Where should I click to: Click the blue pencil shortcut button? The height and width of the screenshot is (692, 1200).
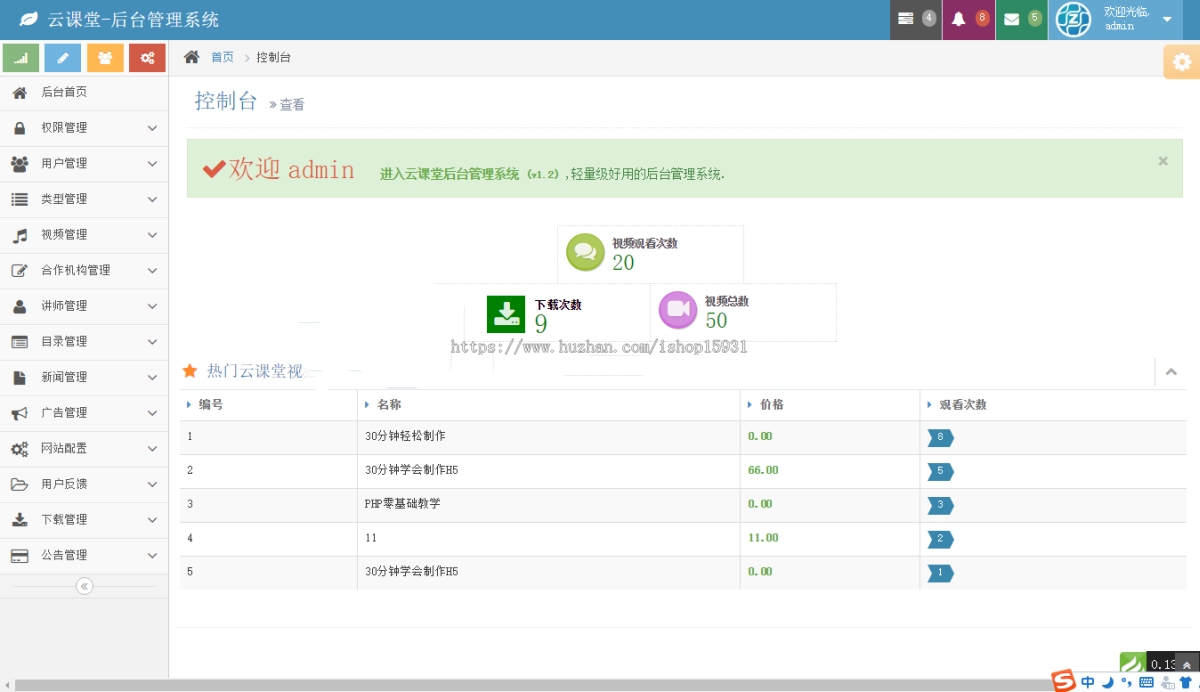pos(63,58)
